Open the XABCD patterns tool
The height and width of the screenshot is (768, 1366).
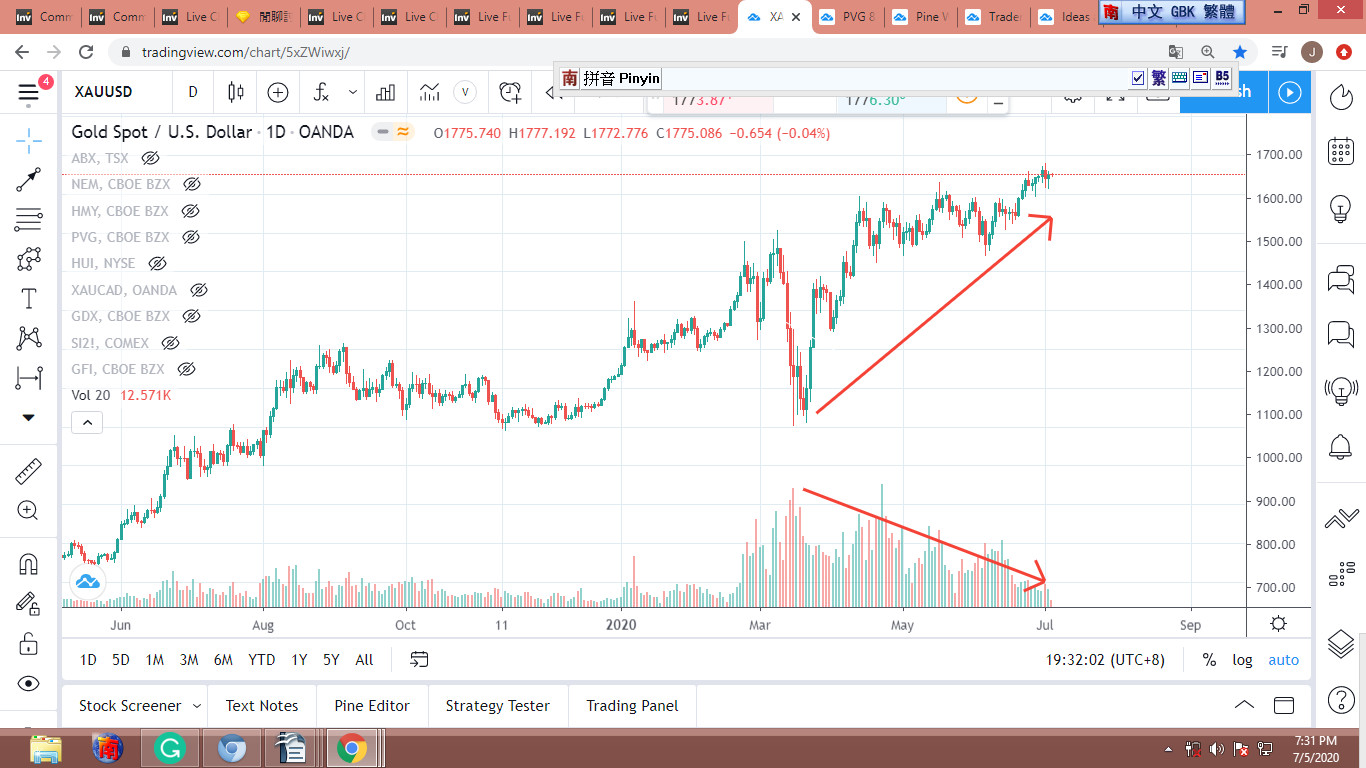(x=28, y=338)
